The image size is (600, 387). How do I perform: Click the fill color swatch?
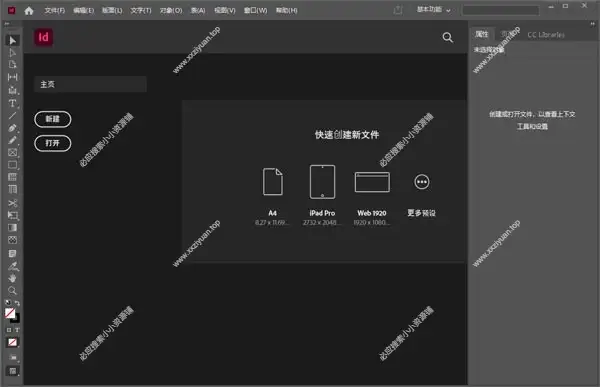point(10,313)
